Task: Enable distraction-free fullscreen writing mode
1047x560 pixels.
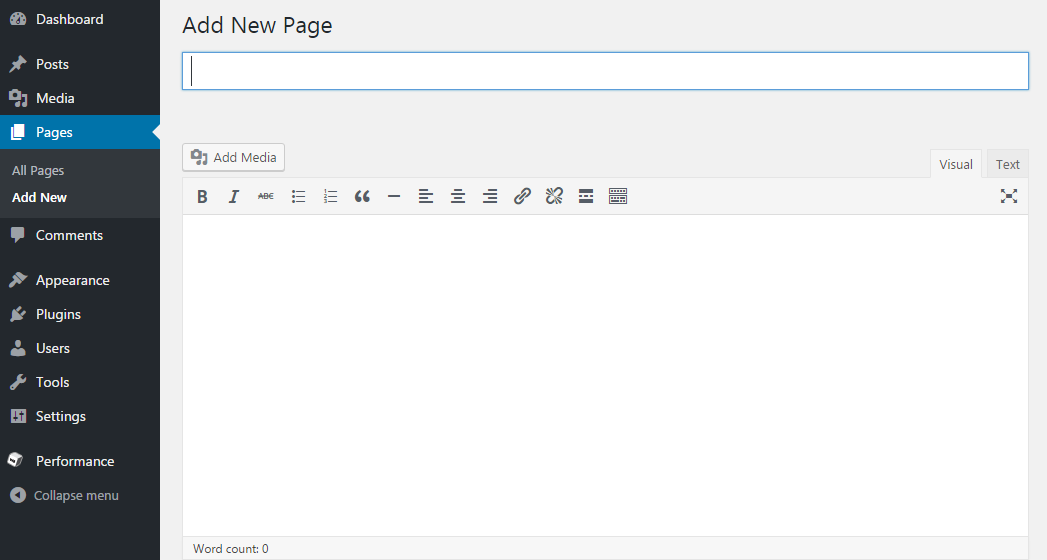Action: tap(1008, 196)
